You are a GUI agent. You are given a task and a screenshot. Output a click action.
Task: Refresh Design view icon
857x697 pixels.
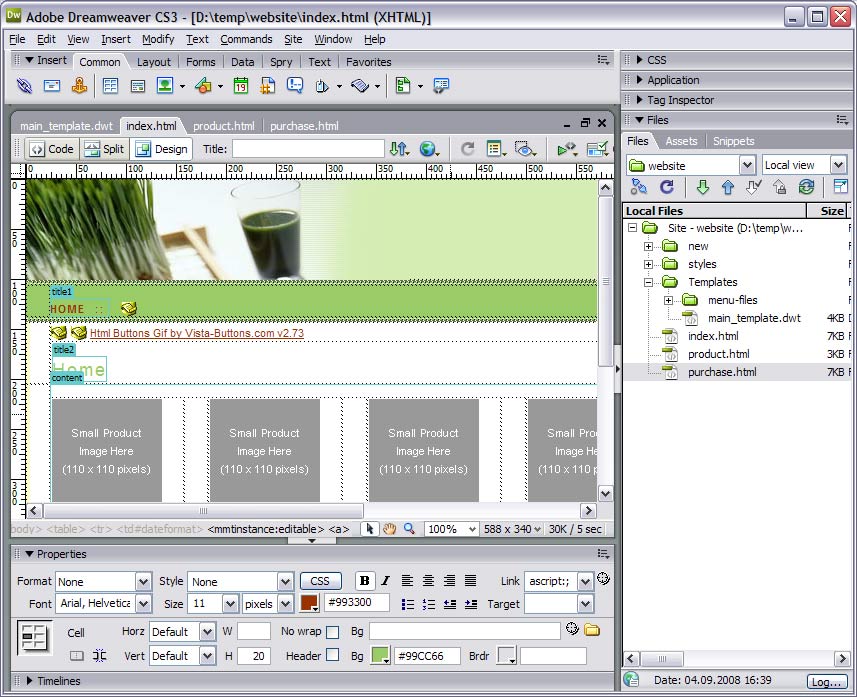pyautogui.click(x=467, y=149)
